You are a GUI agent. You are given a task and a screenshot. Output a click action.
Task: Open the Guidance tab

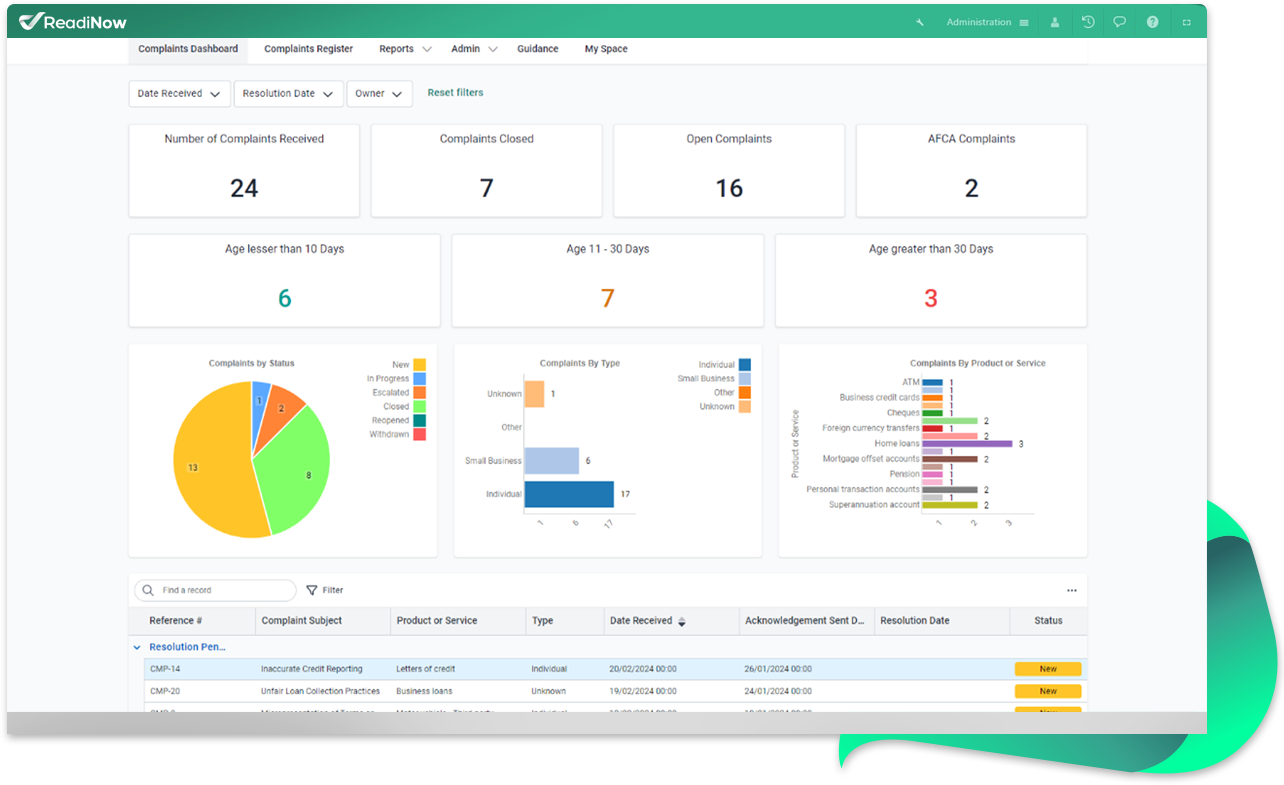538,49
